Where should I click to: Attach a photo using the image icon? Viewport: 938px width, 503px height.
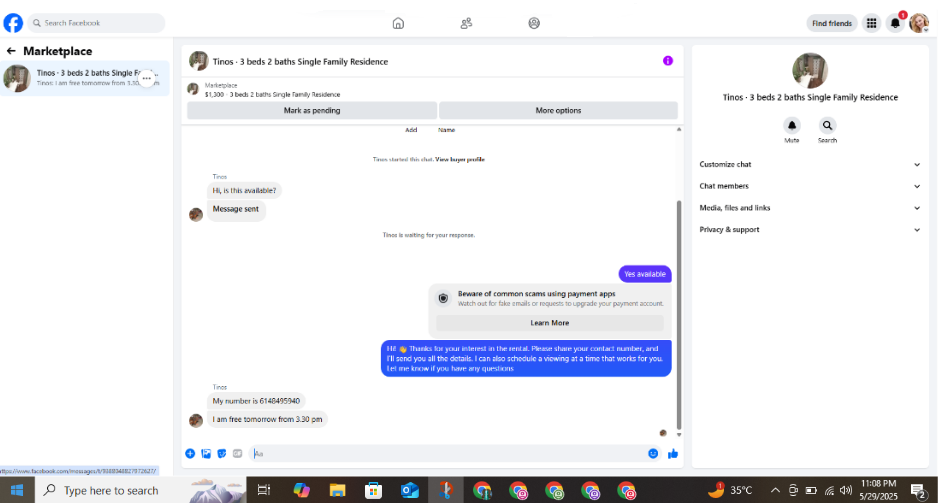[x=206, y=453]
